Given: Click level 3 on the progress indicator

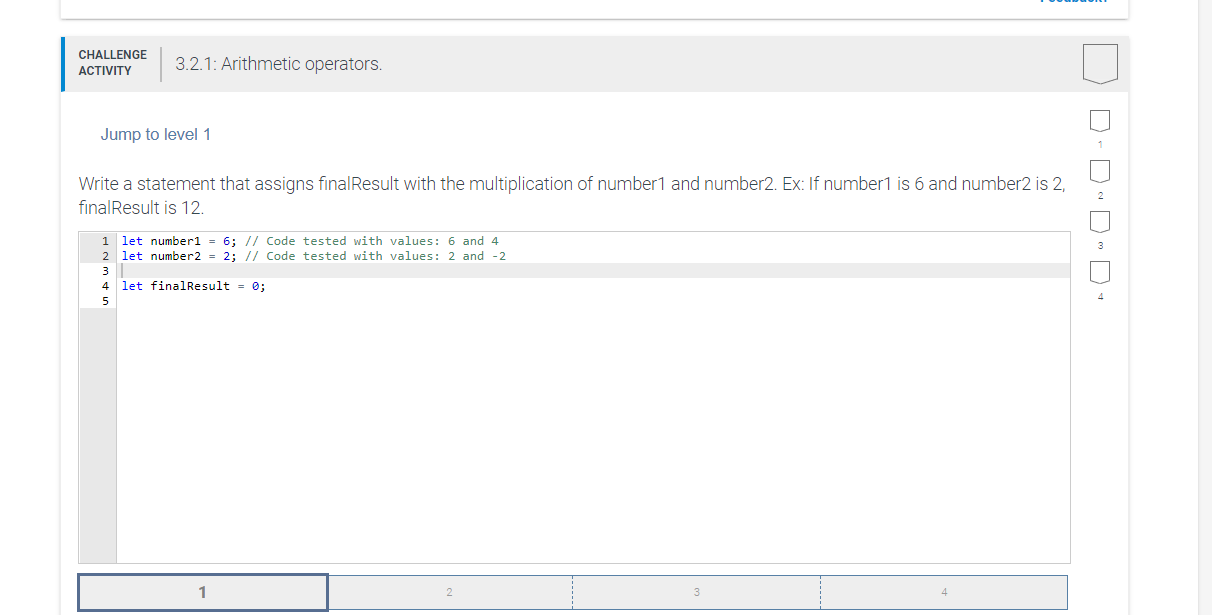Looking at the screenshot, I should [x=697, y=591].
